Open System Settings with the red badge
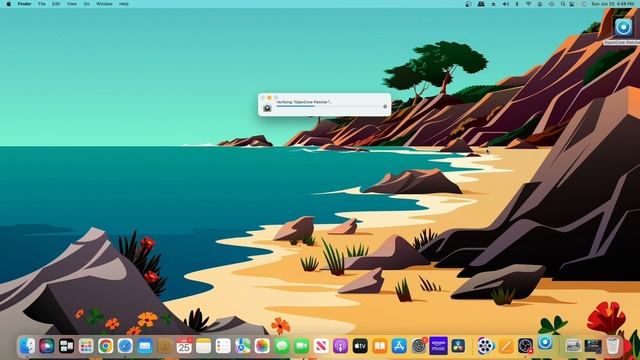 (419, 346)
